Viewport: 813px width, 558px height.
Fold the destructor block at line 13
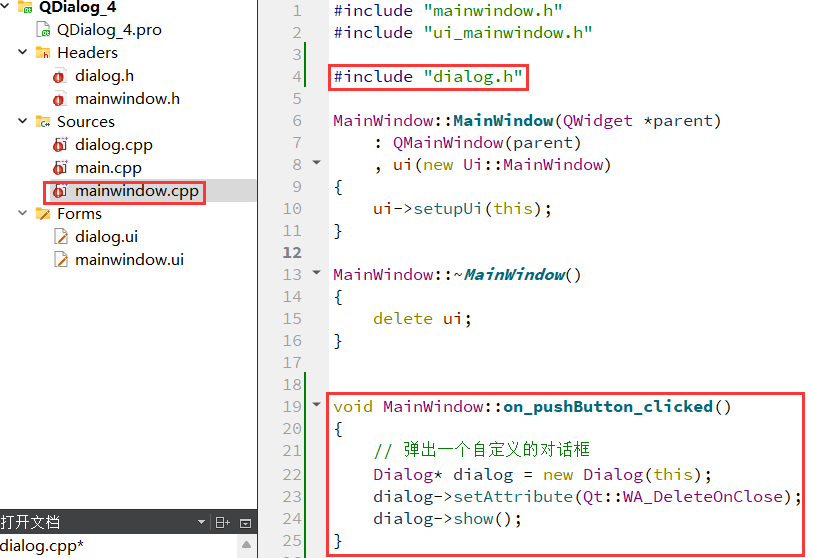pos(316,272)
